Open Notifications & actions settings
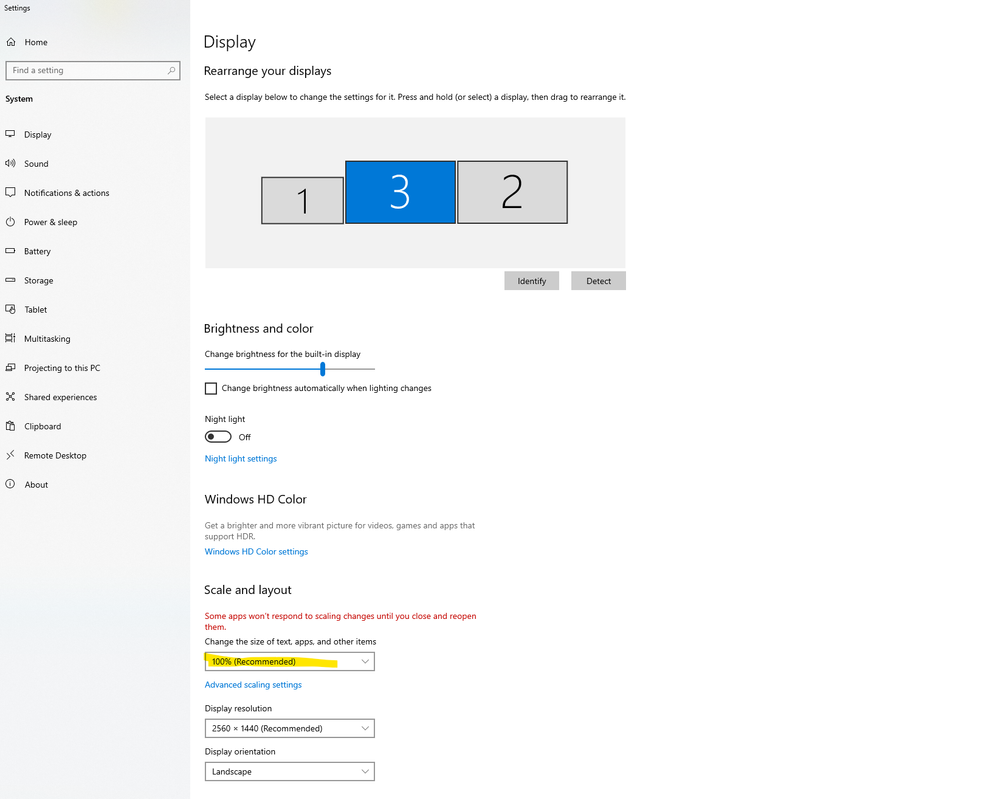This screenshot has height=799, width=998. click(x=67, y=193)
